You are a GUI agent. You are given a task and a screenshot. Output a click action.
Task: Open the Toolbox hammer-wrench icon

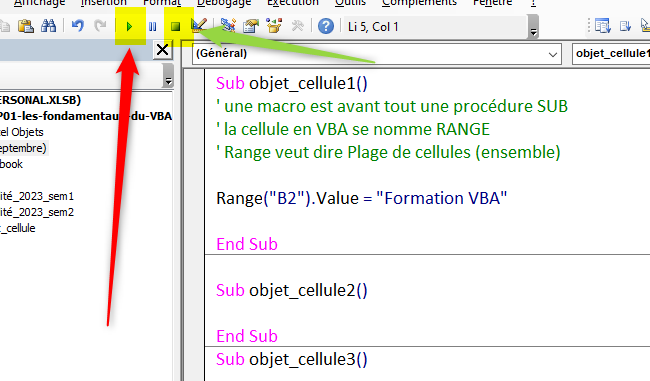click(x=297, y=26)
